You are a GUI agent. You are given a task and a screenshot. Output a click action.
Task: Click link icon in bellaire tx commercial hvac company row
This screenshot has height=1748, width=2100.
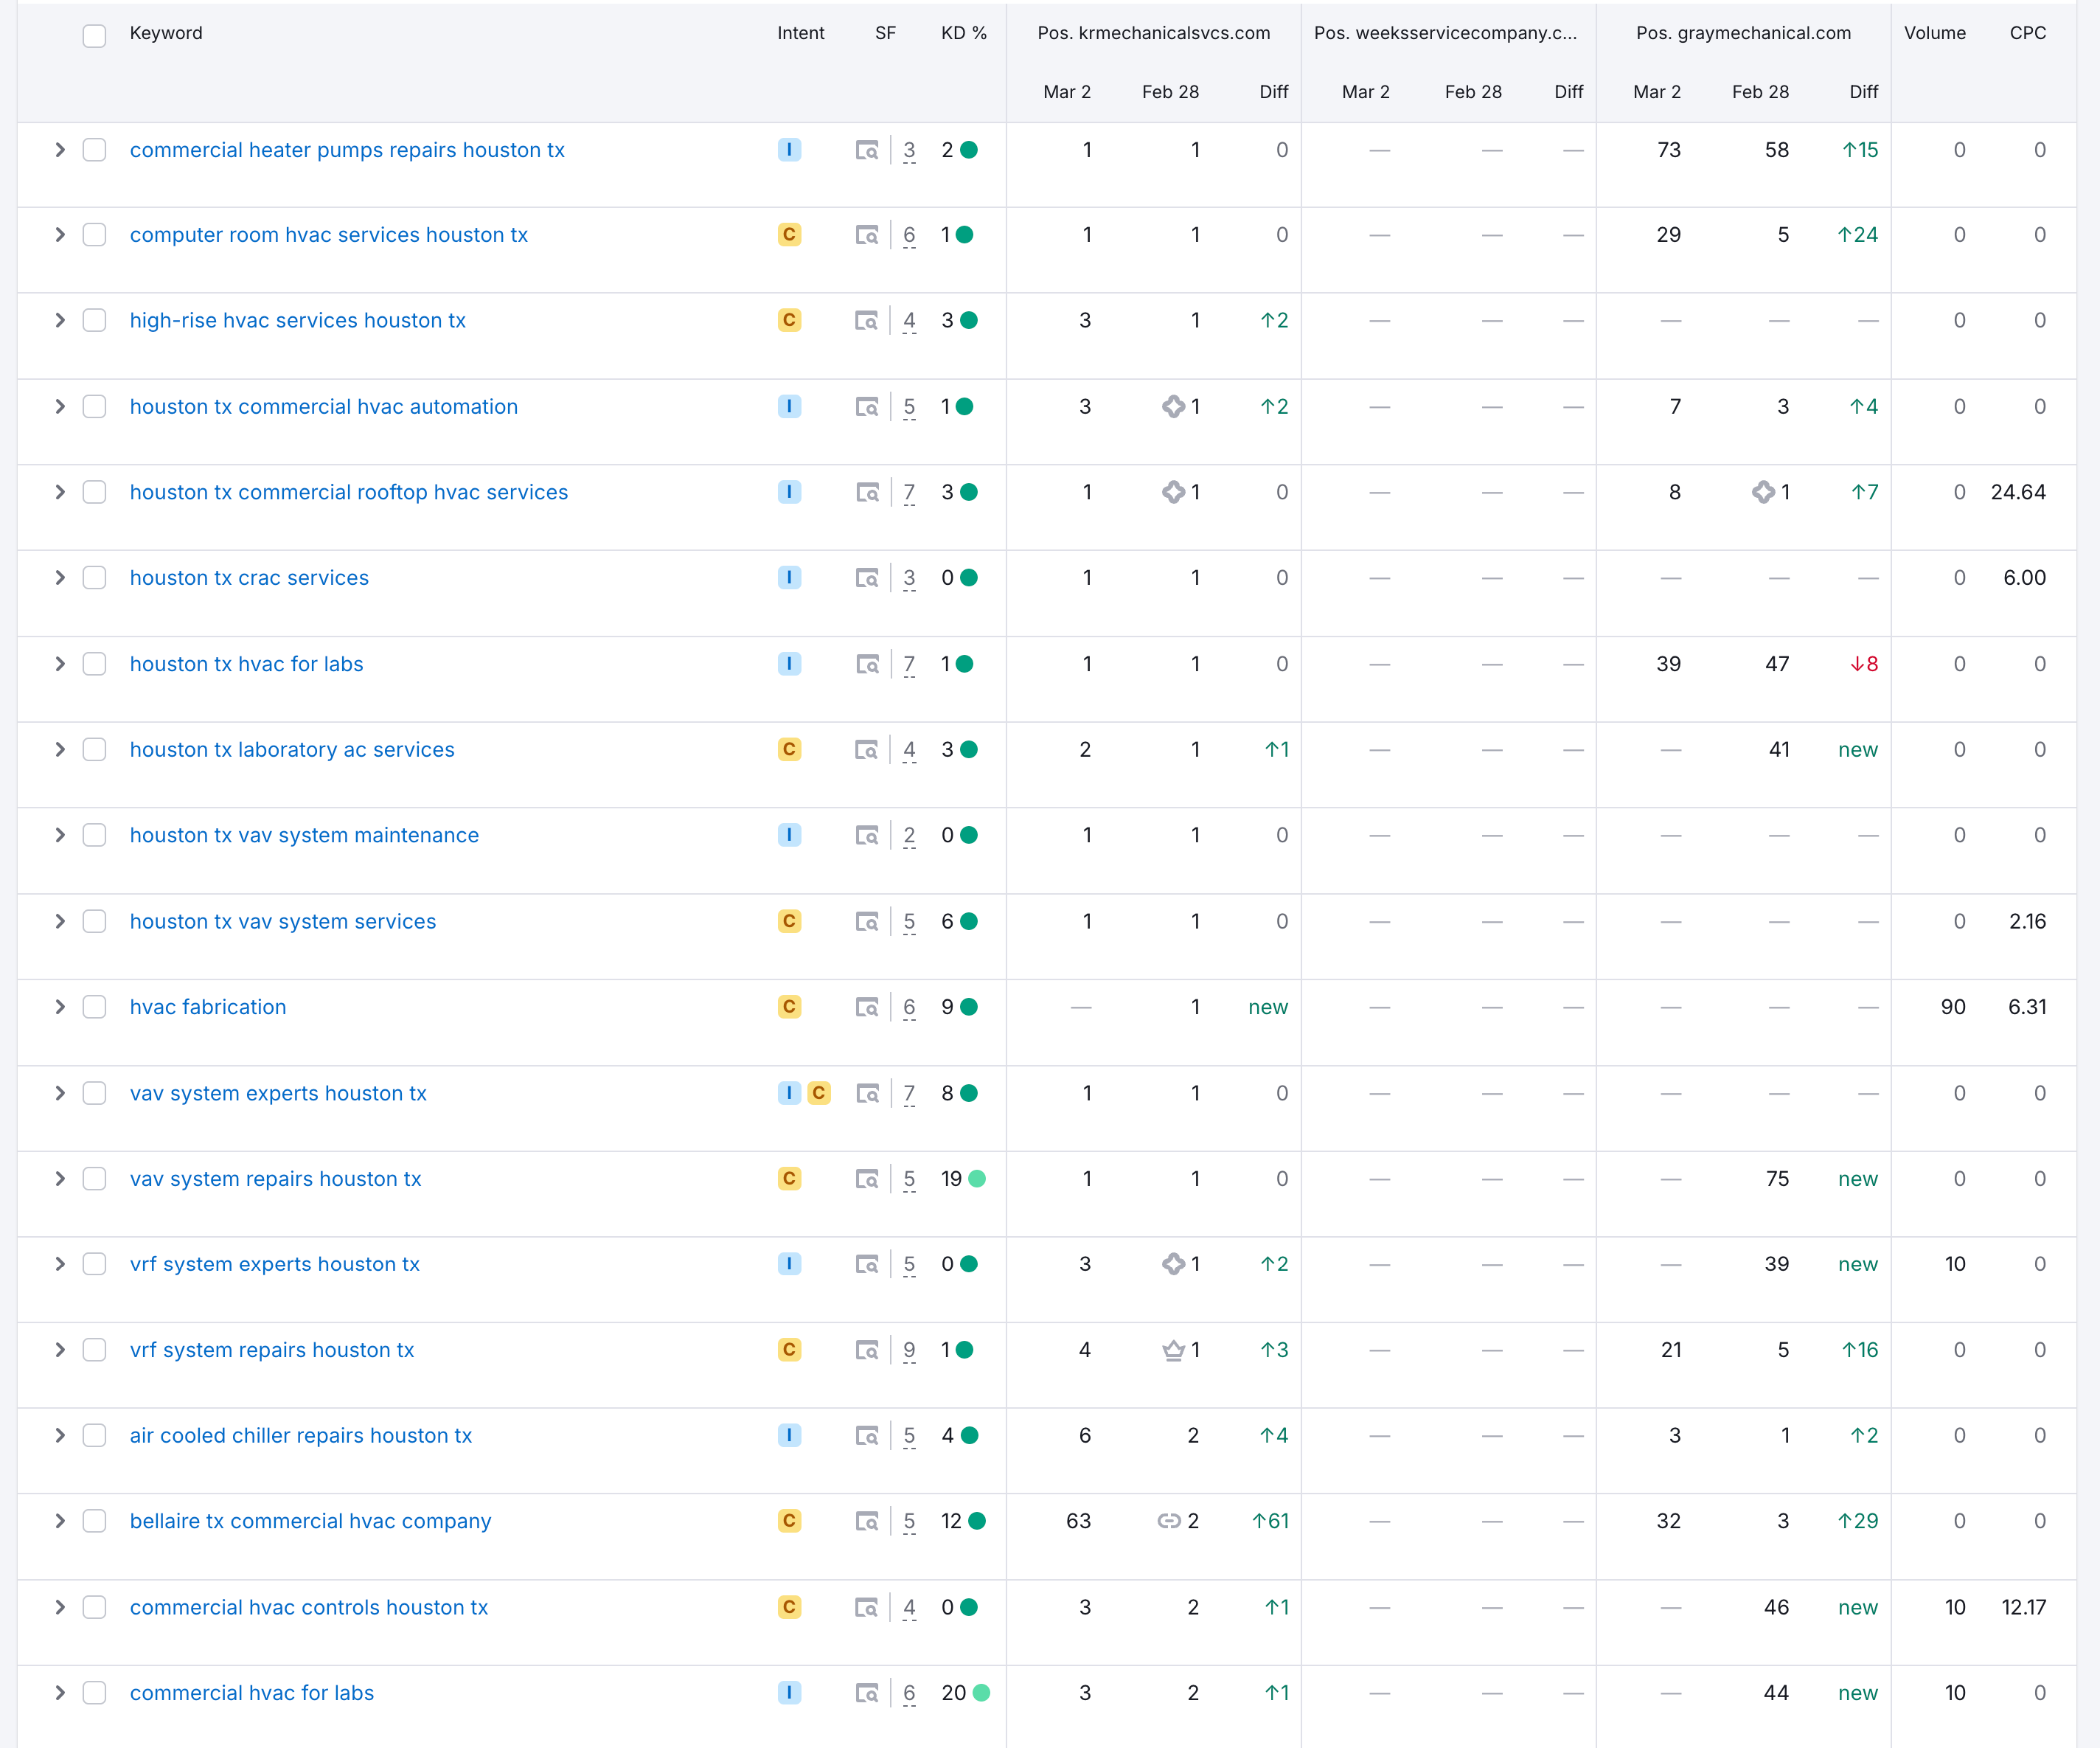(1169, 1521)
